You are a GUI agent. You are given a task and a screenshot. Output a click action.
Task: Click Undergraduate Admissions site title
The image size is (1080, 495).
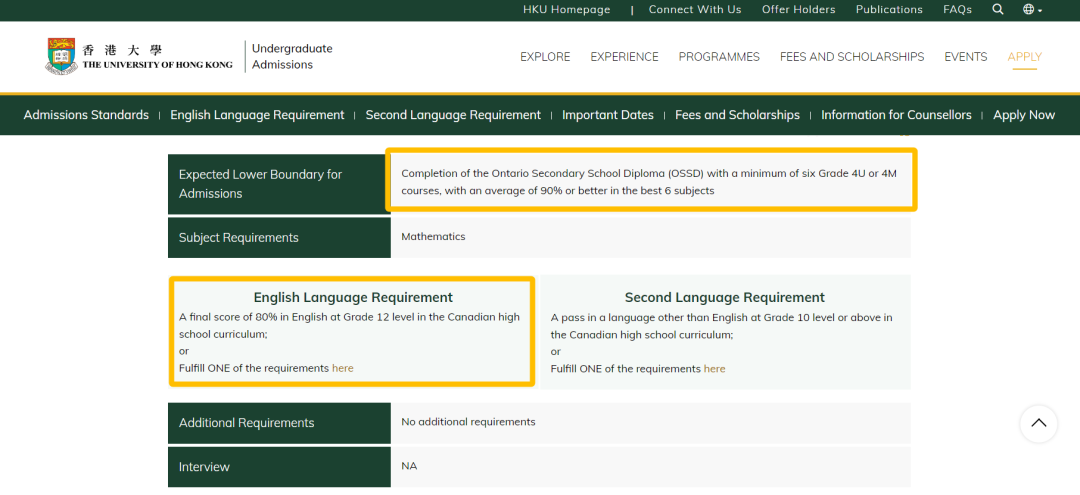click(292, 56)
